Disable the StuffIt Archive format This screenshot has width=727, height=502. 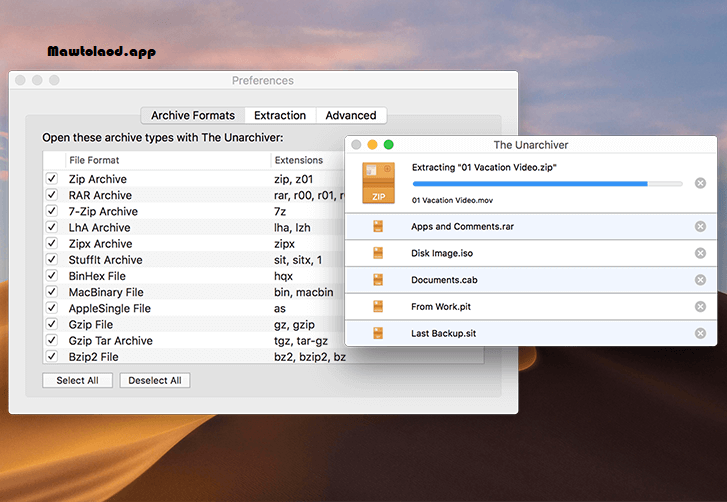(52, 260)
